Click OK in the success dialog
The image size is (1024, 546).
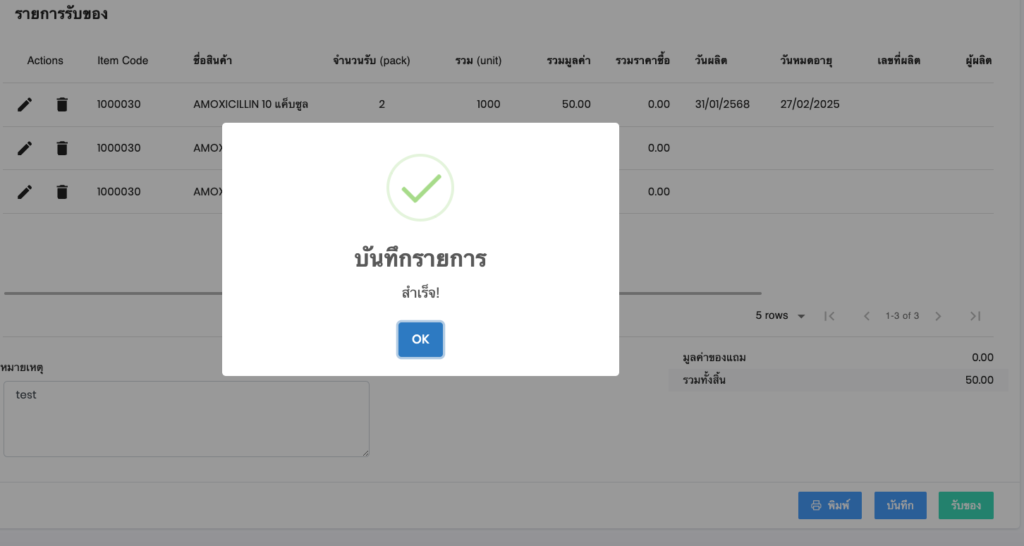coord(420,339)
